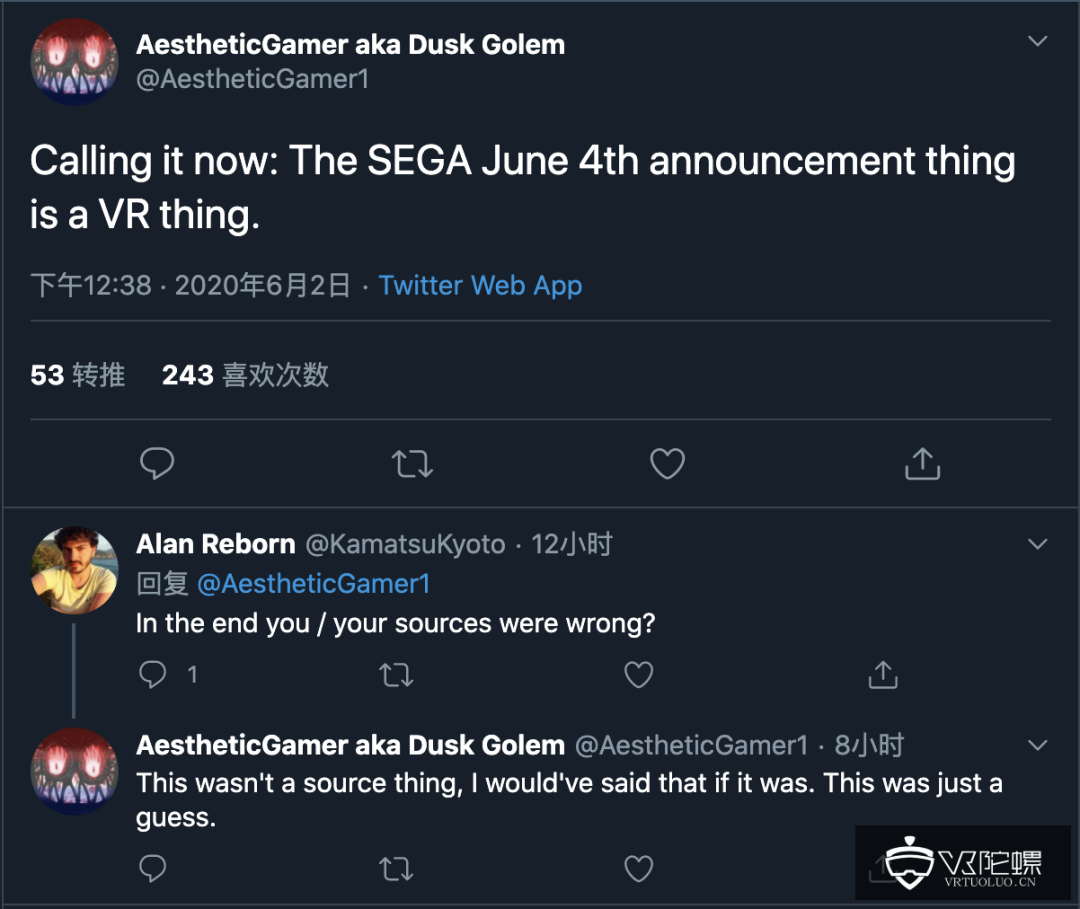Reply to Alan Reborn's tweet
Viewport: 1080px width, 909px height.
153,675
